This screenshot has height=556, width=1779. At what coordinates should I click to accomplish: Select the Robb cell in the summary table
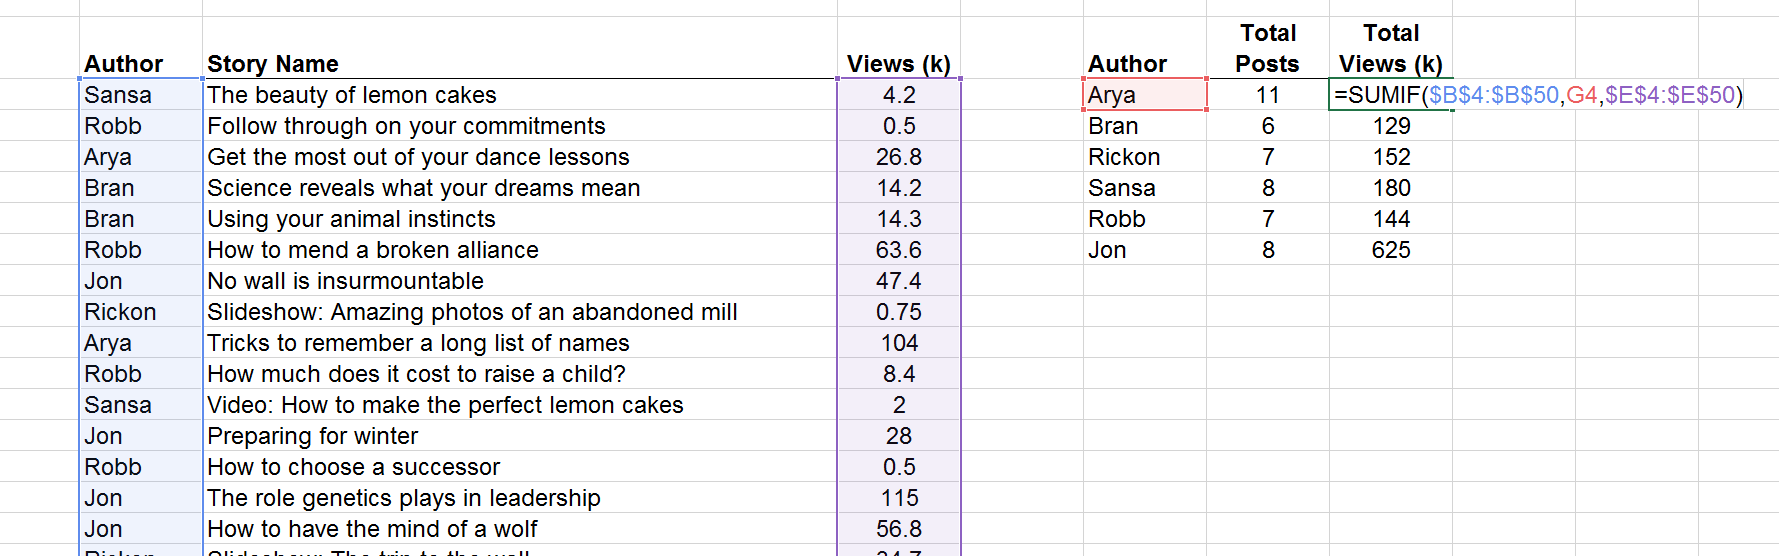[1144, 219]
